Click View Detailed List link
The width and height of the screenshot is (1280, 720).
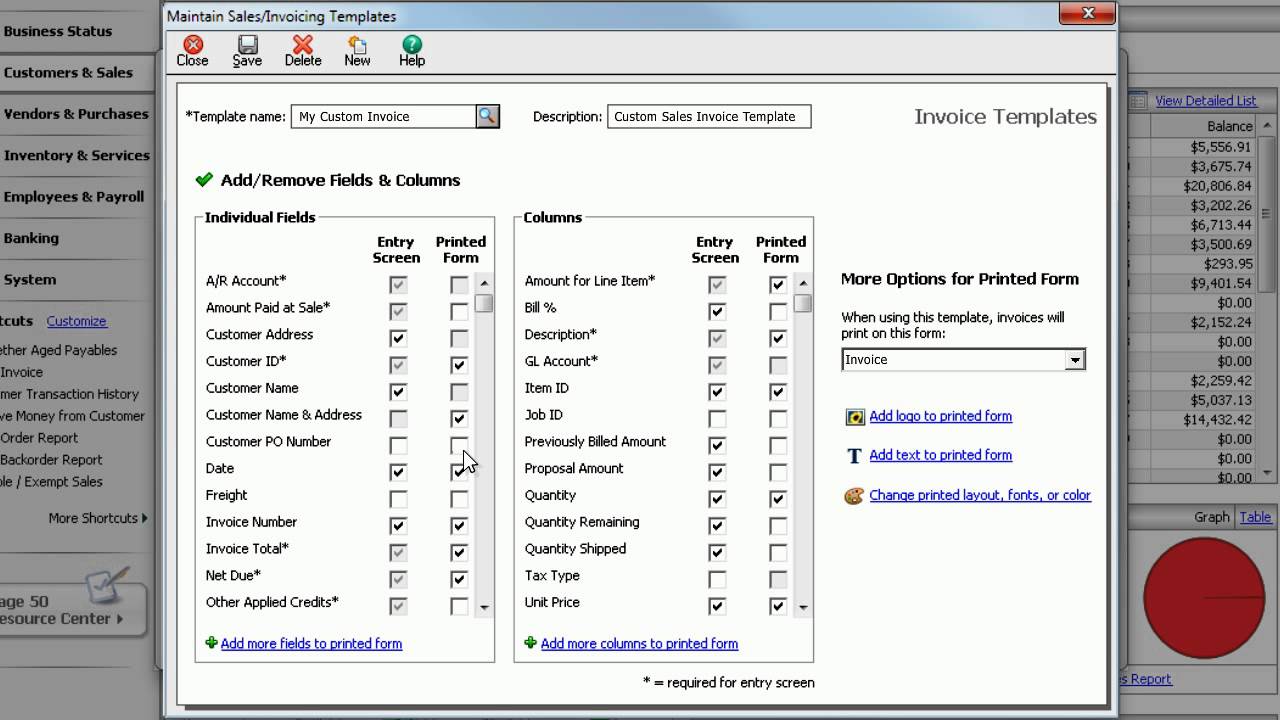tap(1206, 100)
